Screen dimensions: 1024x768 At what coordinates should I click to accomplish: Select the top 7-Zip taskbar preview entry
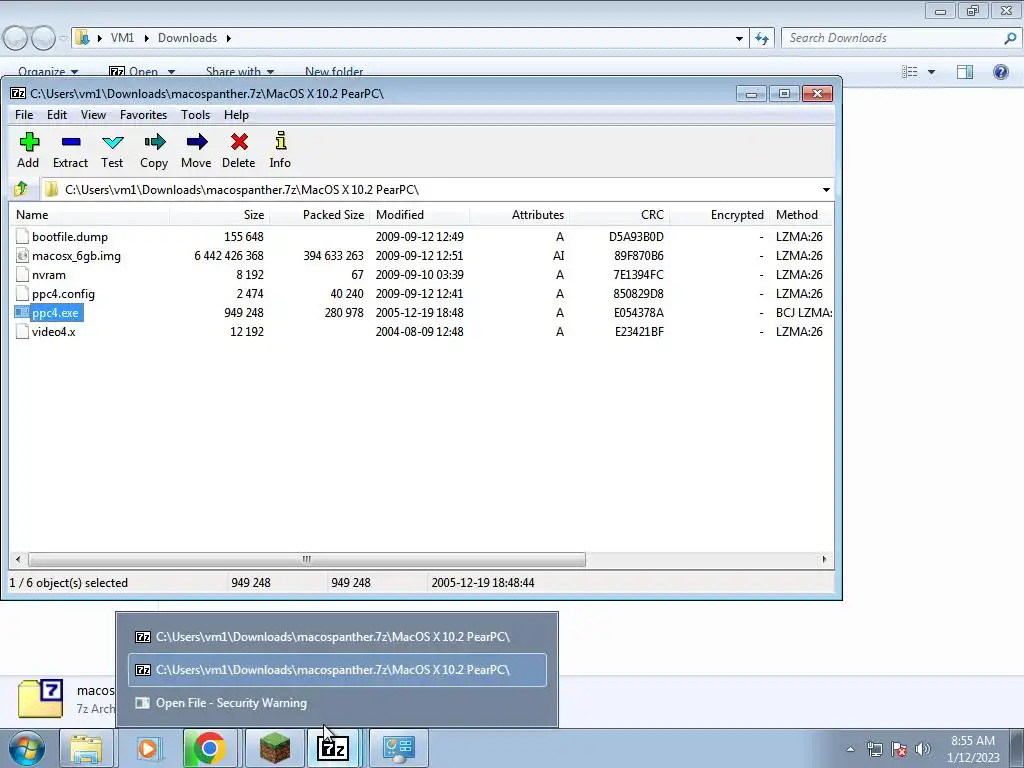click(338, 637)
